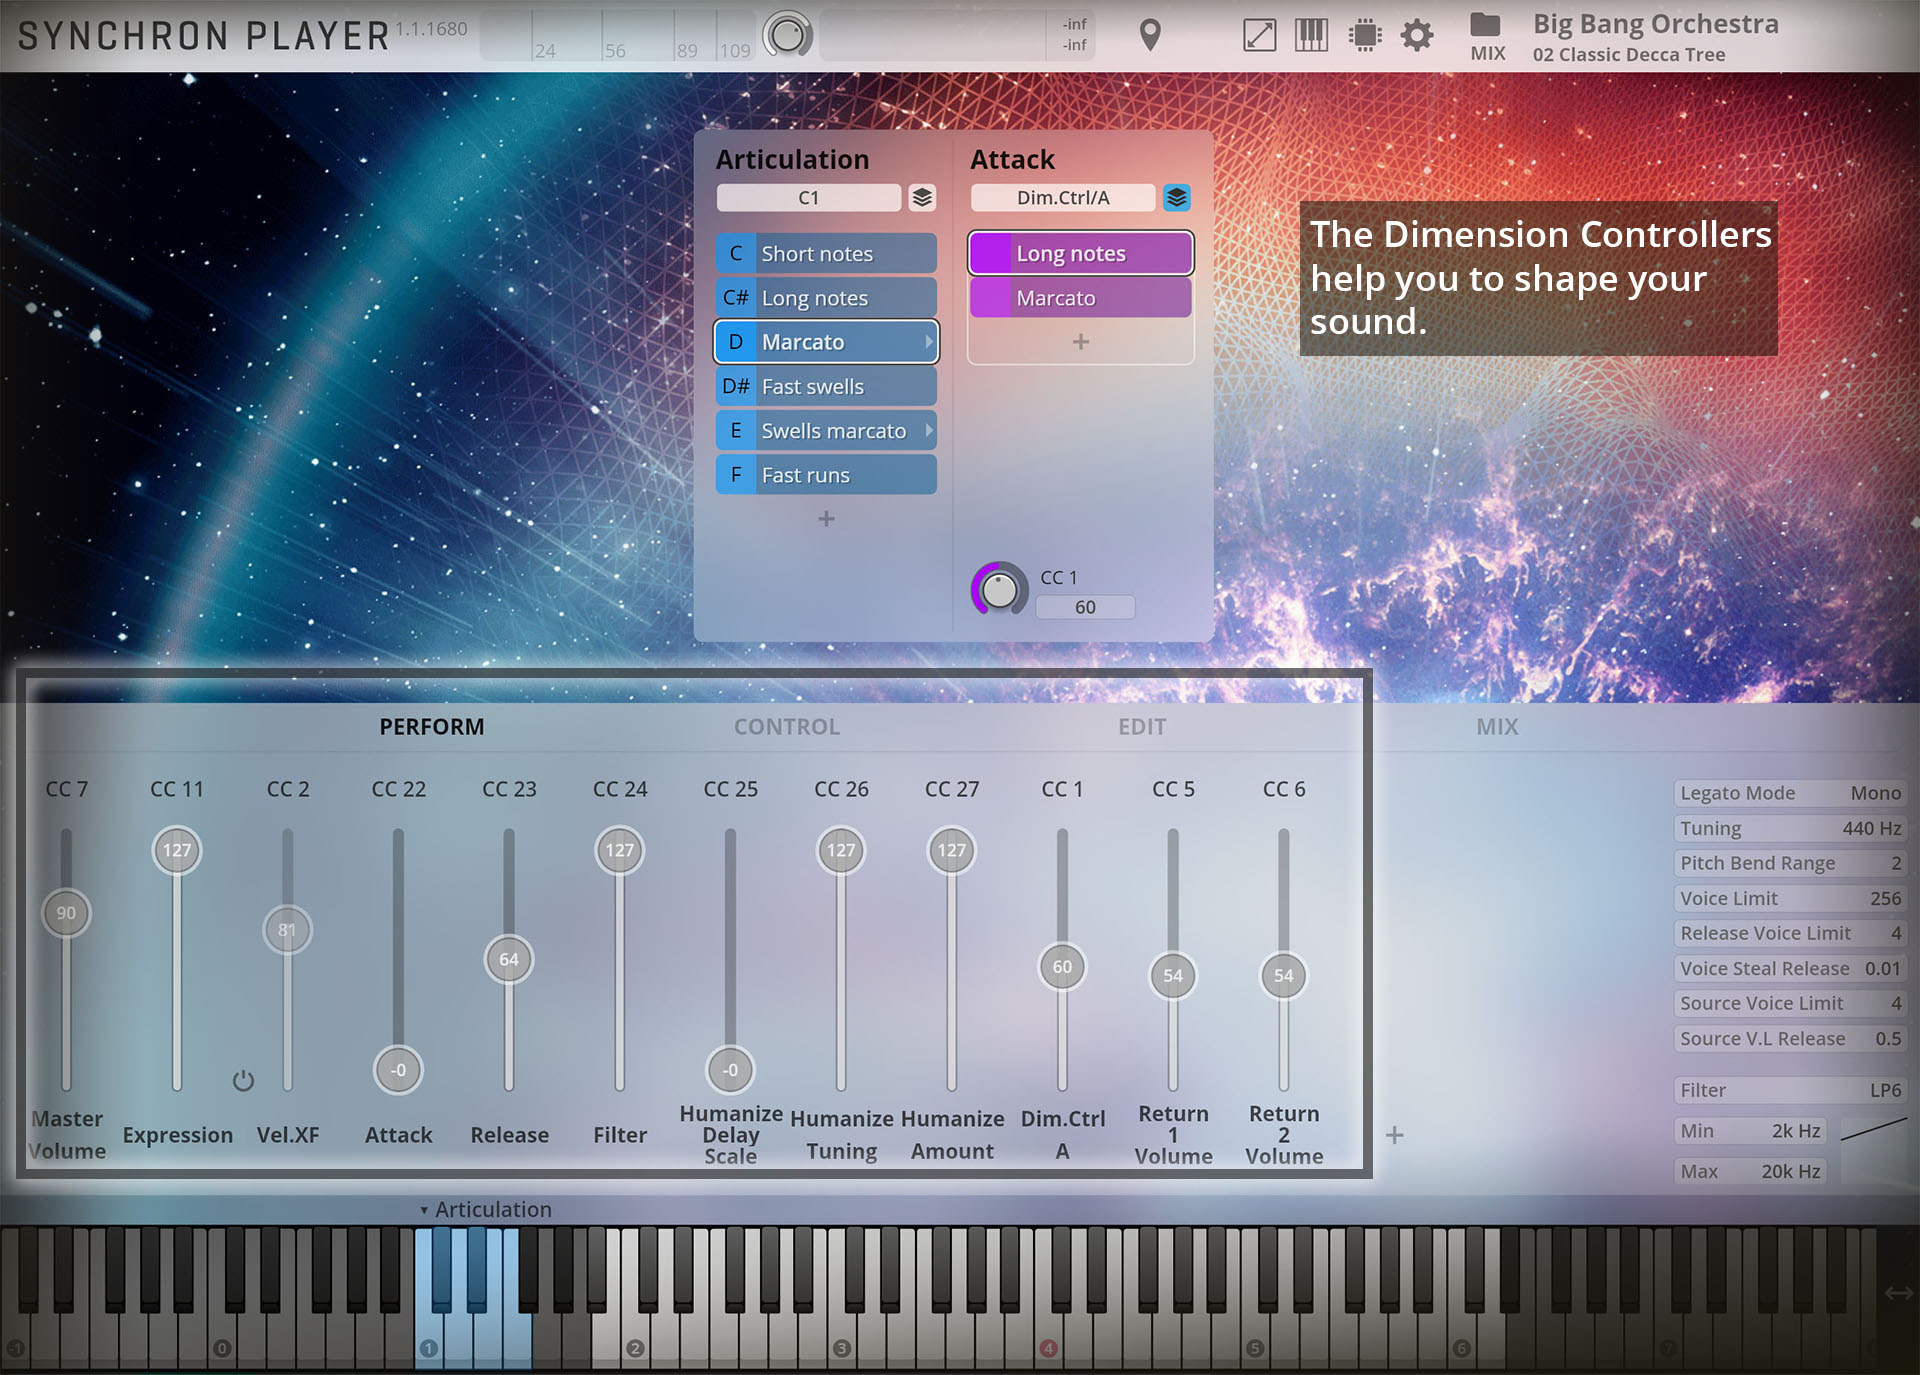Add new fader with plus icon

(1394, 1135)
